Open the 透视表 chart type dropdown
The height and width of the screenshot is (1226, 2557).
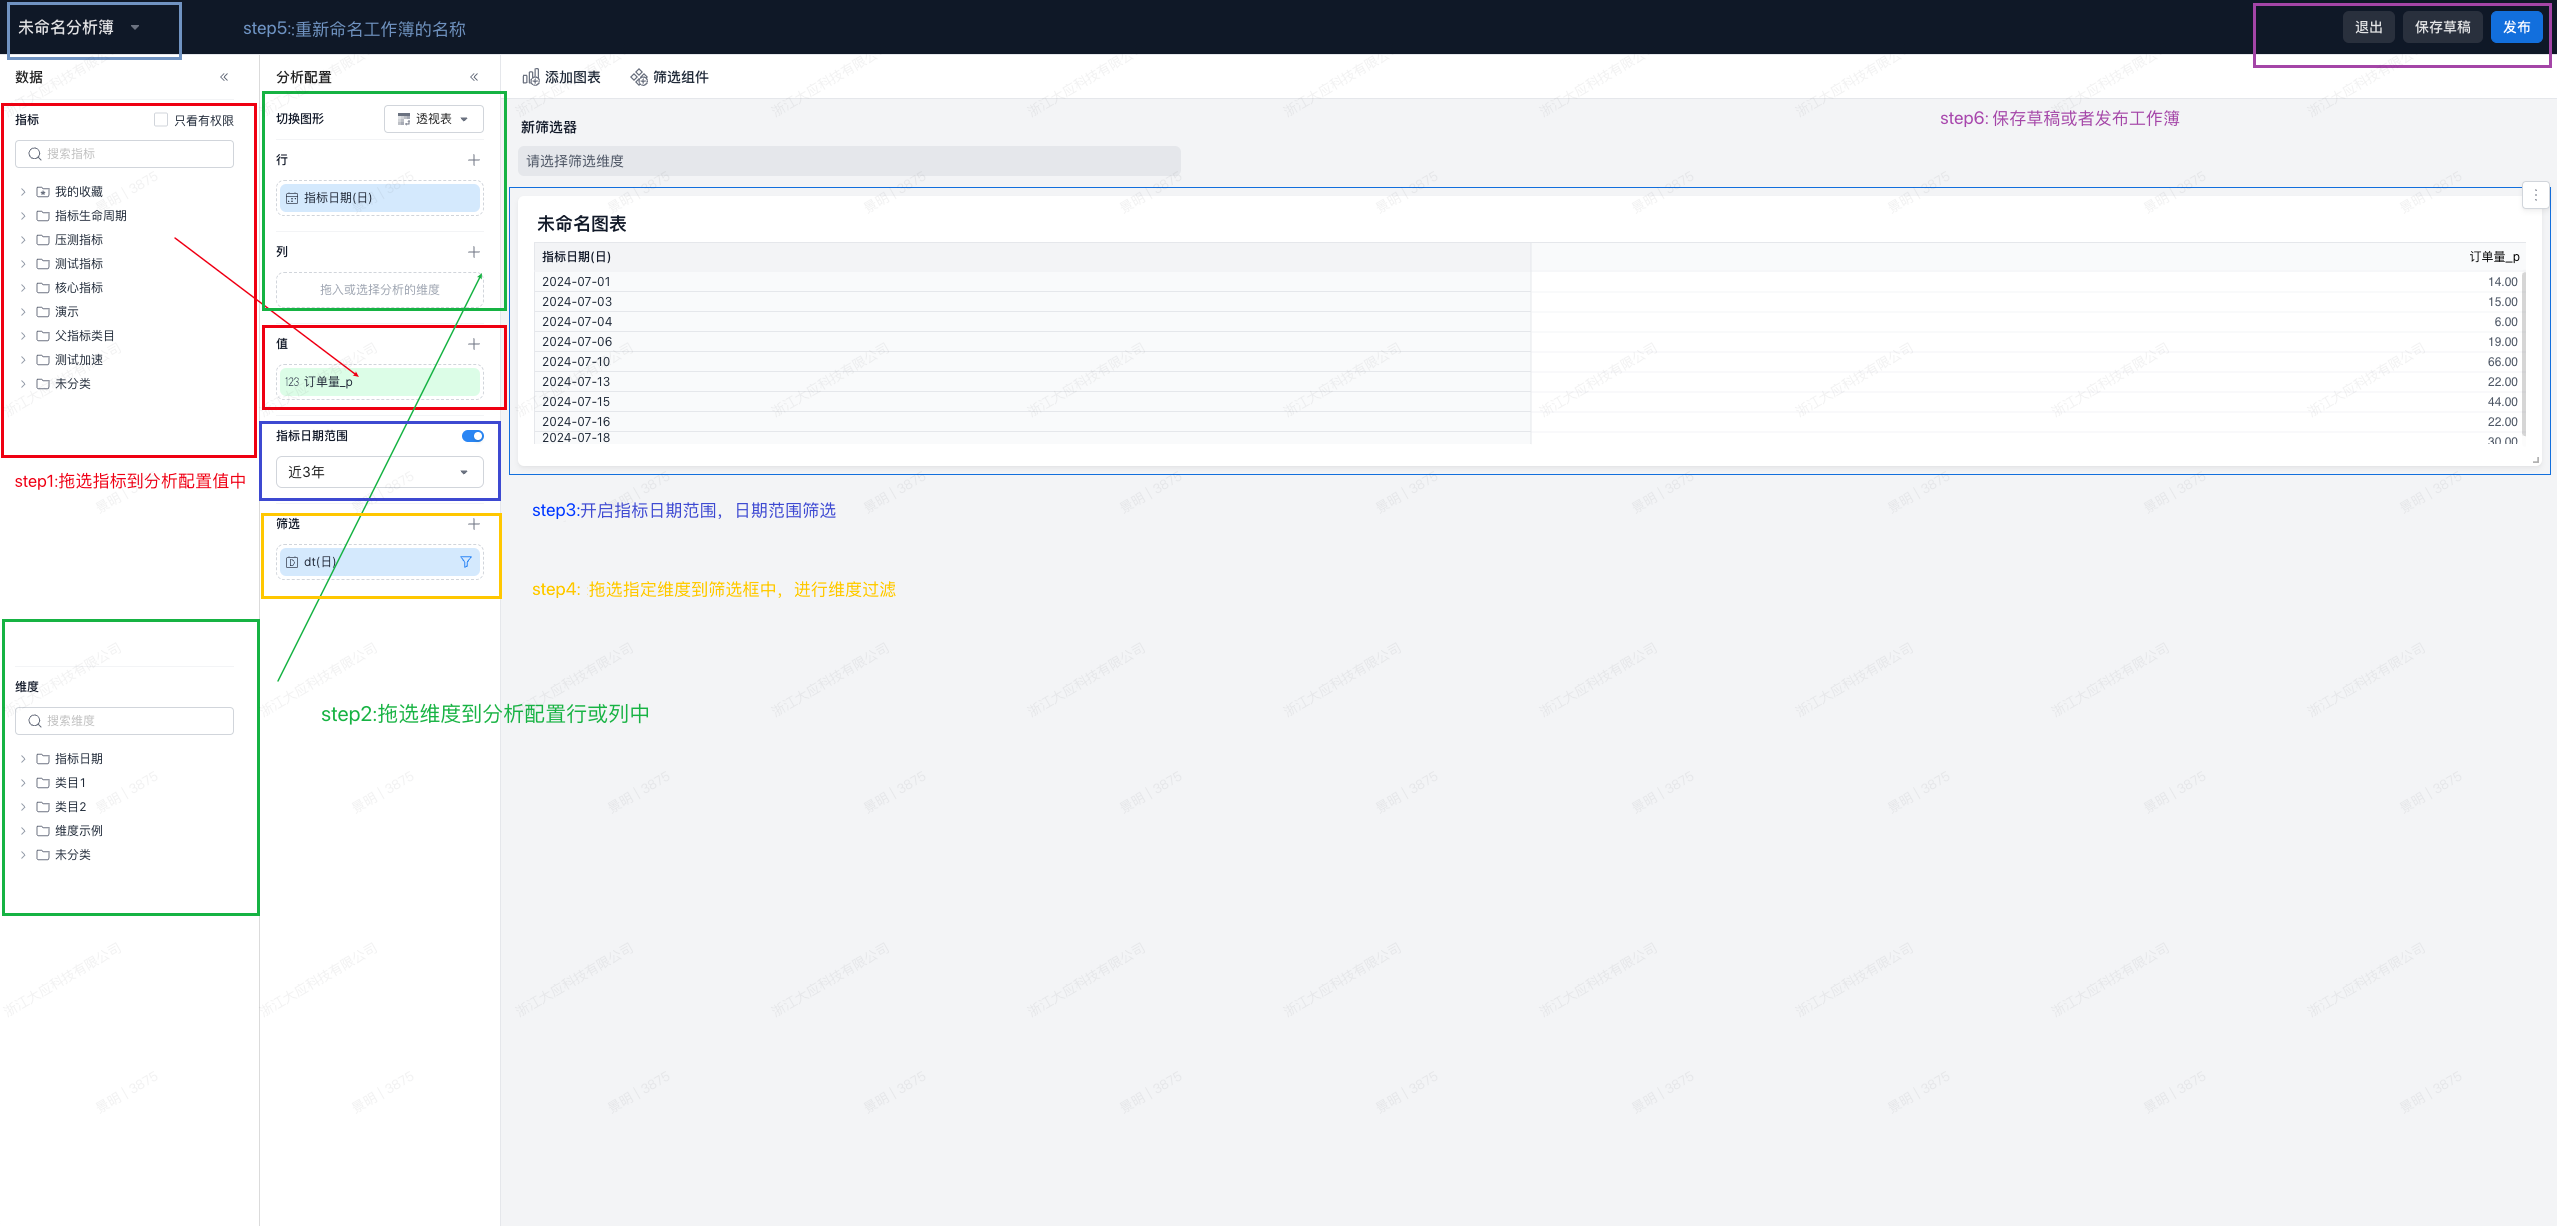[x=433, y=119]
